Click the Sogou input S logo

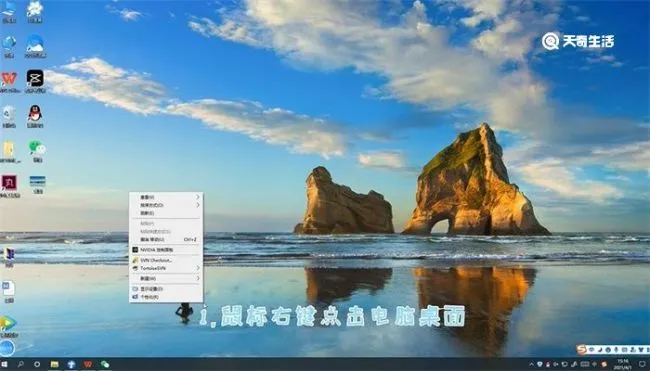point(582,349)
